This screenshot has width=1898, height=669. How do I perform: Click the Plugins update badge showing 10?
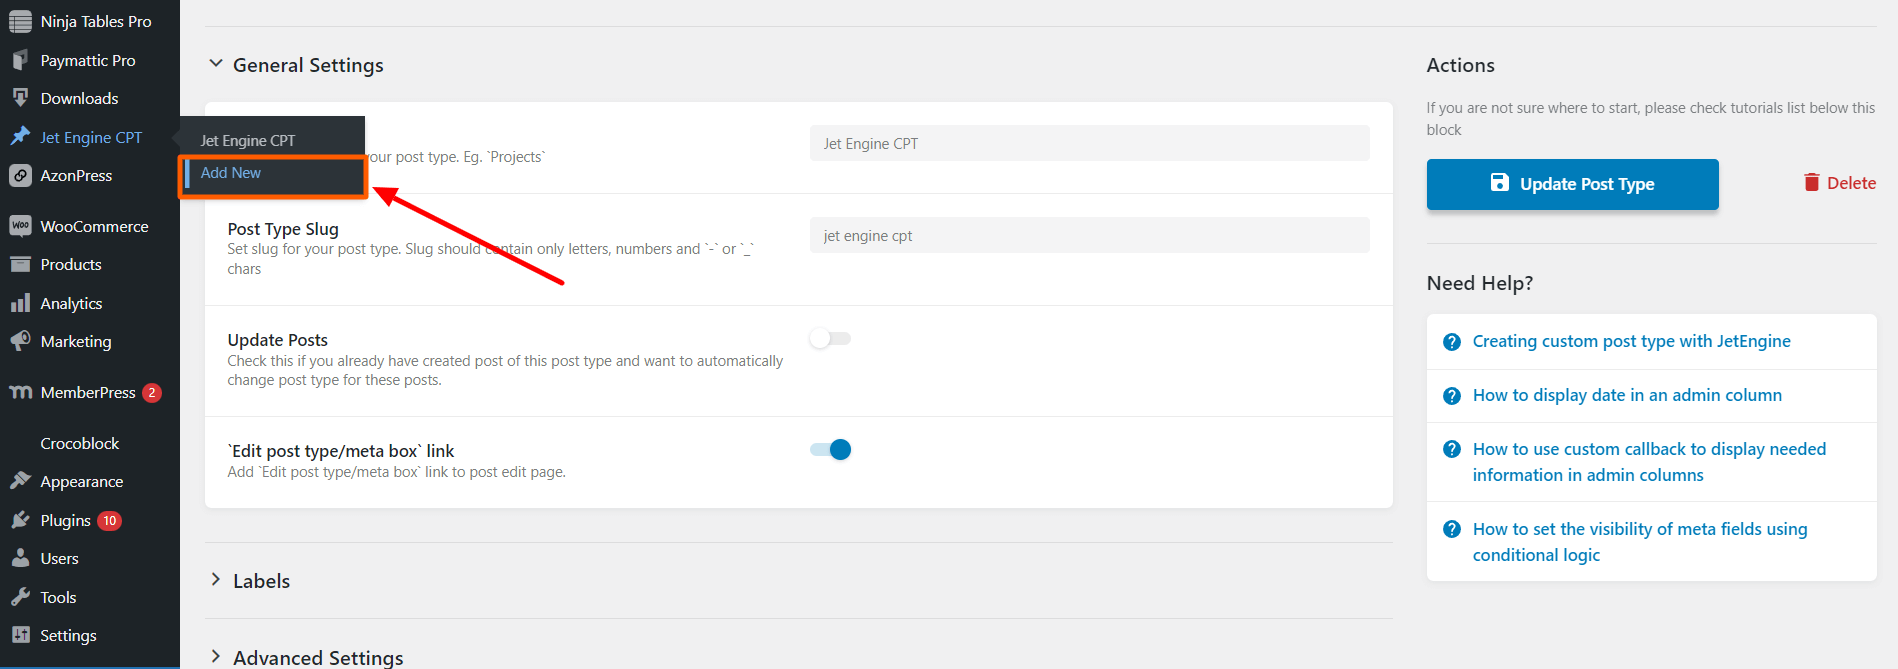click(110, 521)
